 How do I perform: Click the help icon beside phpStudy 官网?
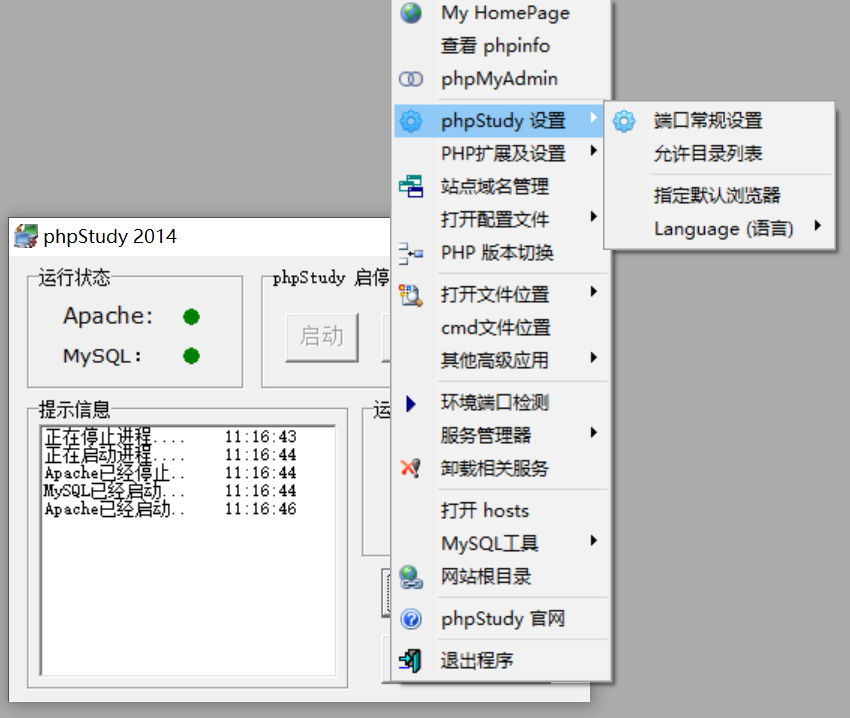pos(411,619)
